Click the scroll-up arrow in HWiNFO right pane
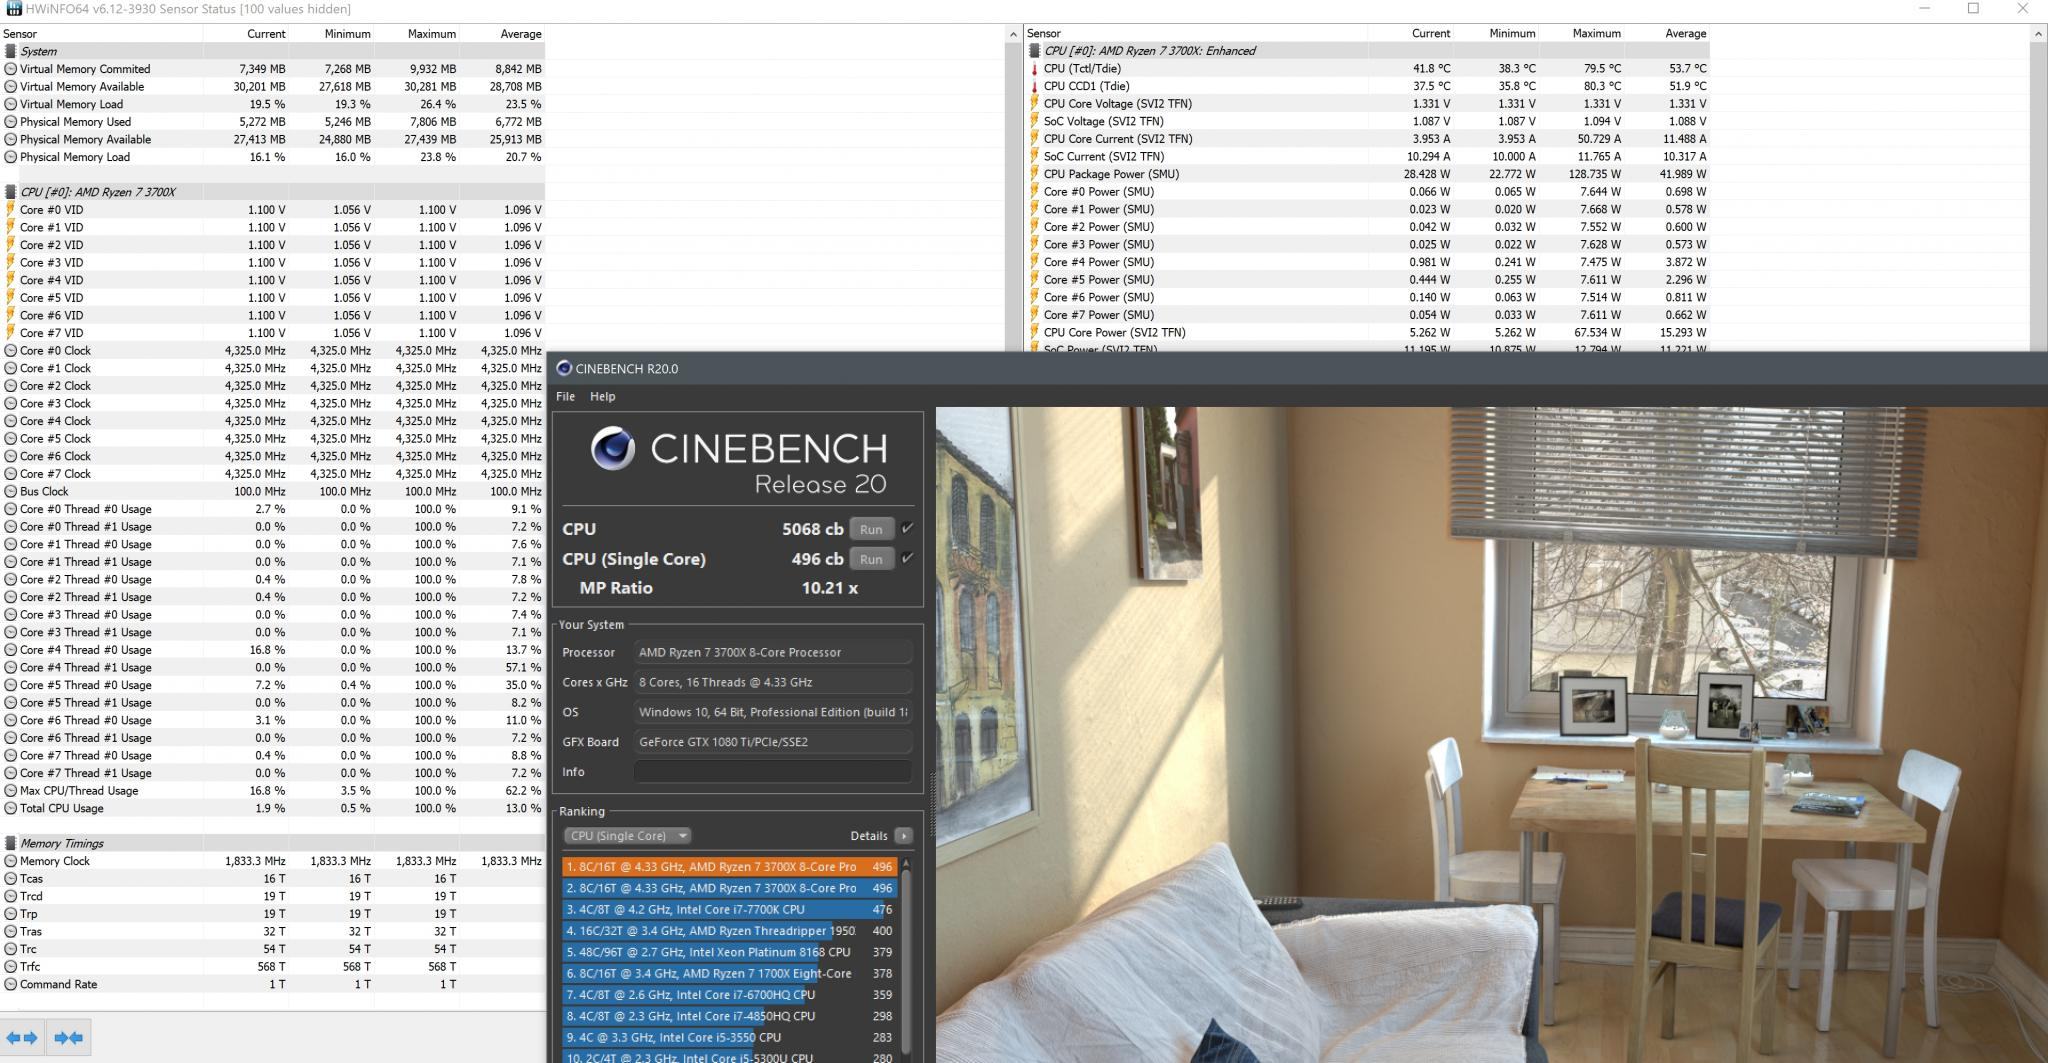 (2037, 34)
